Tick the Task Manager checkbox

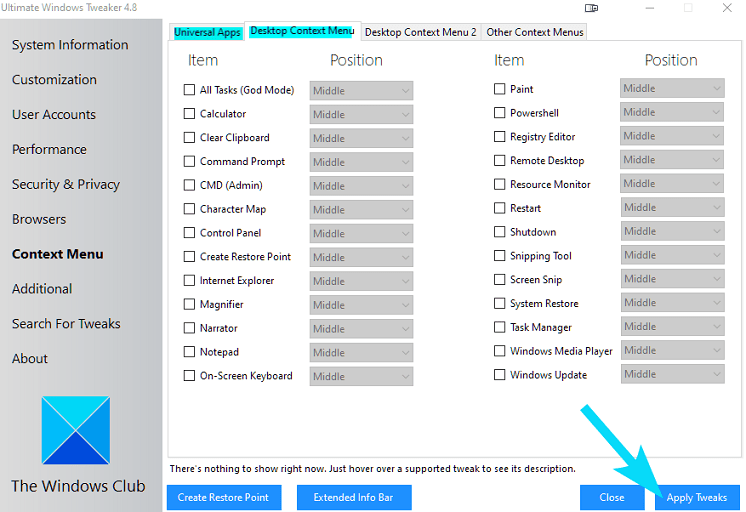(x=500, y=327)
